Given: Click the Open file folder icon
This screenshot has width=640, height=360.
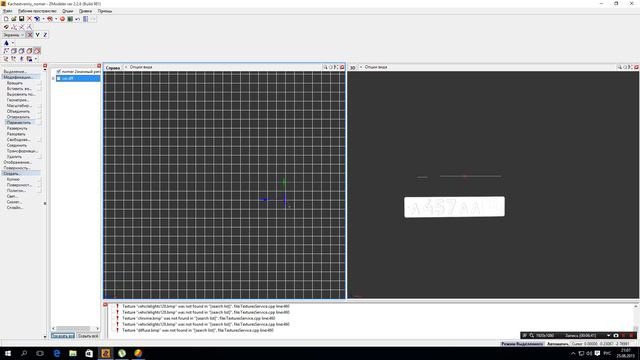Looking at the screenshot, I should coord(13,19).
